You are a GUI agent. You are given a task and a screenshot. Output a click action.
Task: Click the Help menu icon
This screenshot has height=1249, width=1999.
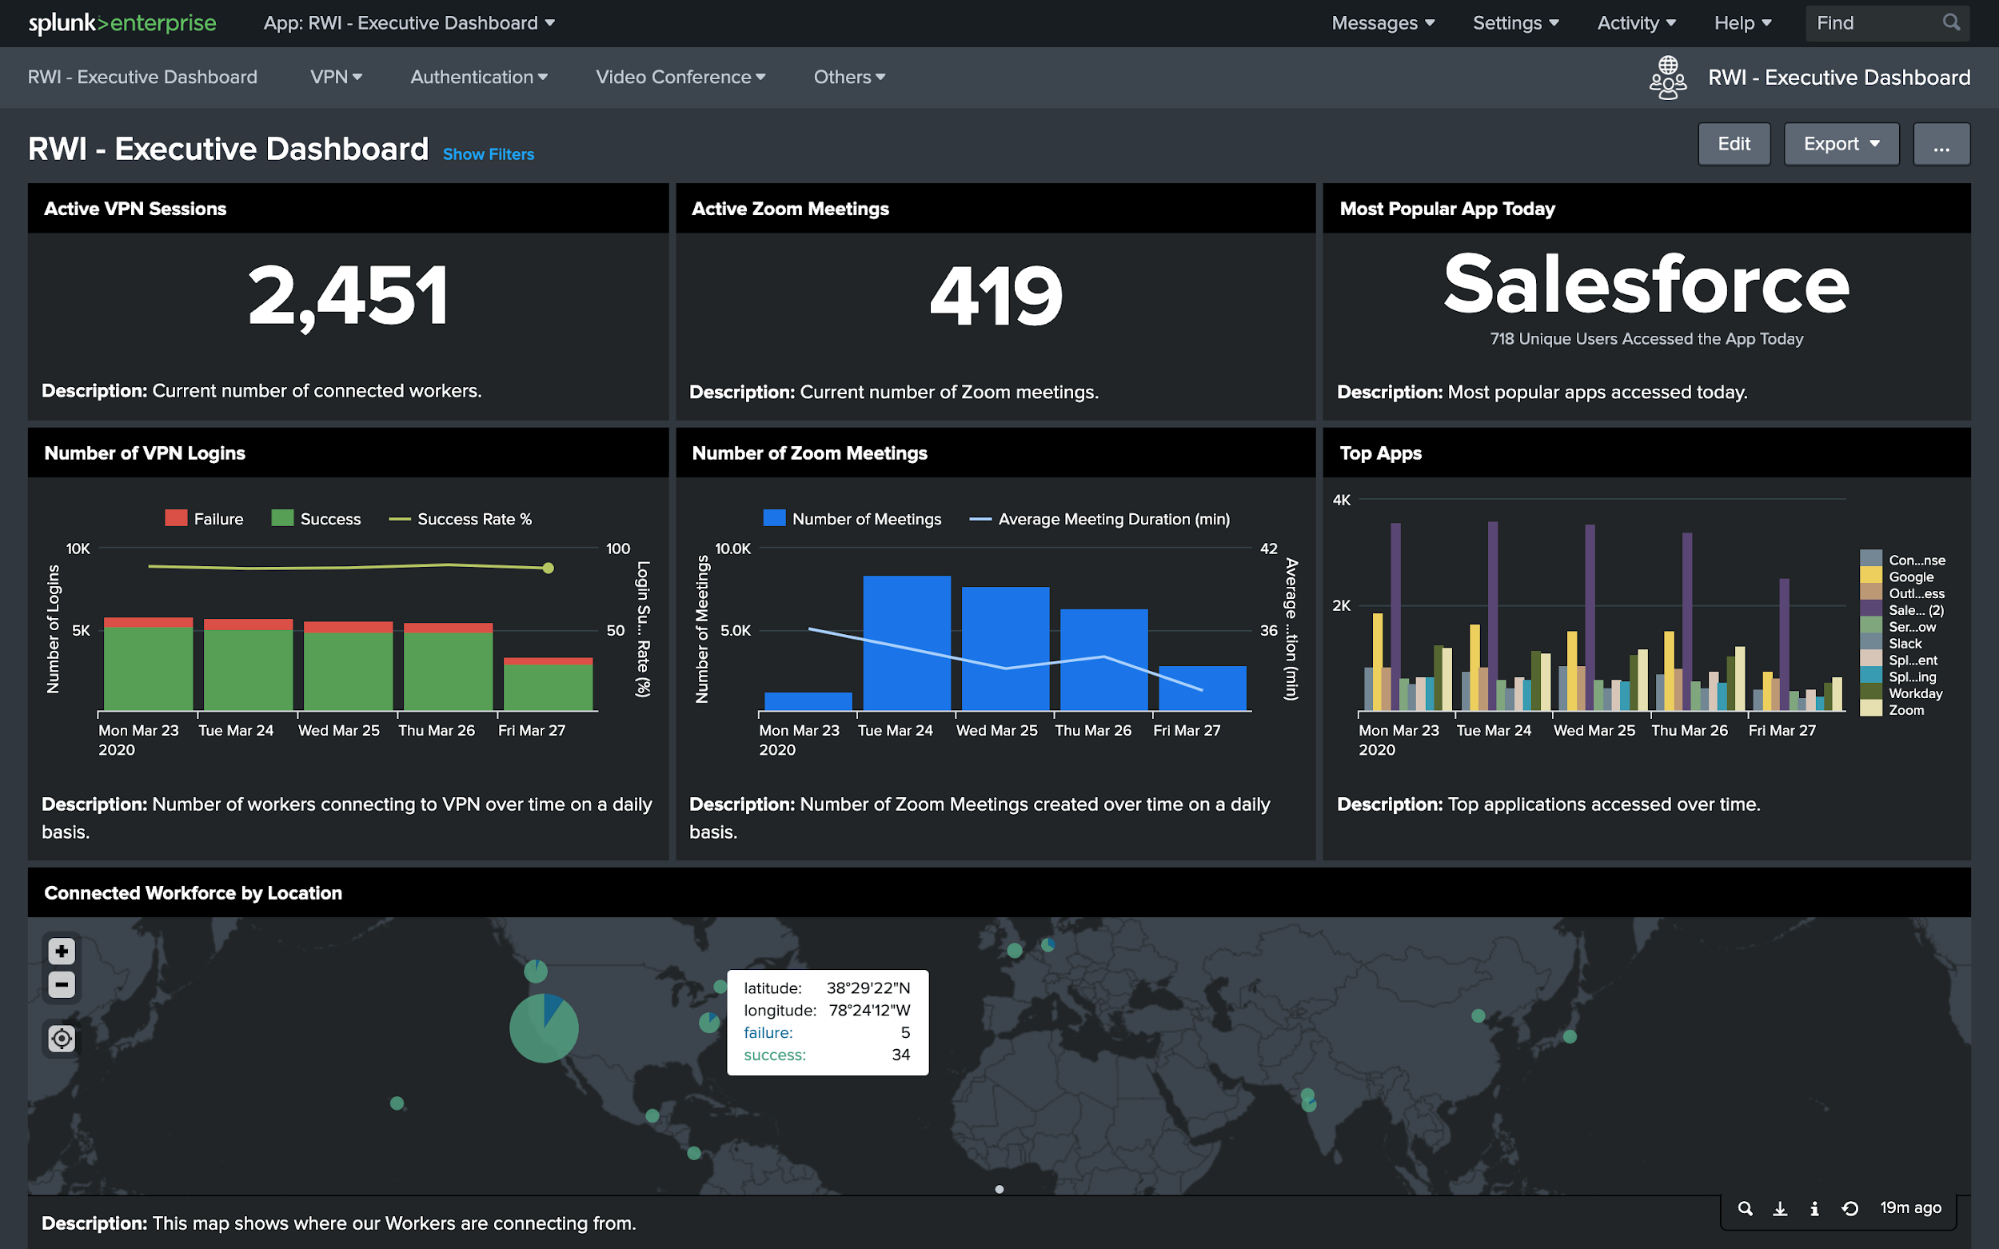pos(1742,23)
